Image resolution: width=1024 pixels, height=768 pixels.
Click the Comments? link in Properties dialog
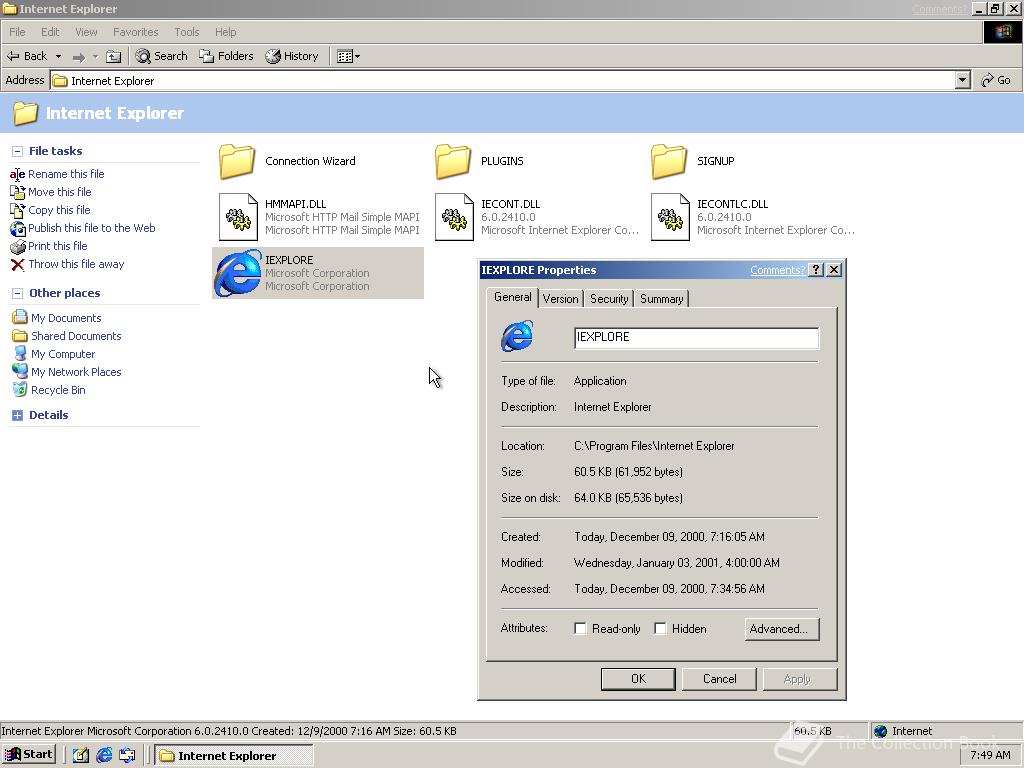pyautogui.click(x=777, y=270)
